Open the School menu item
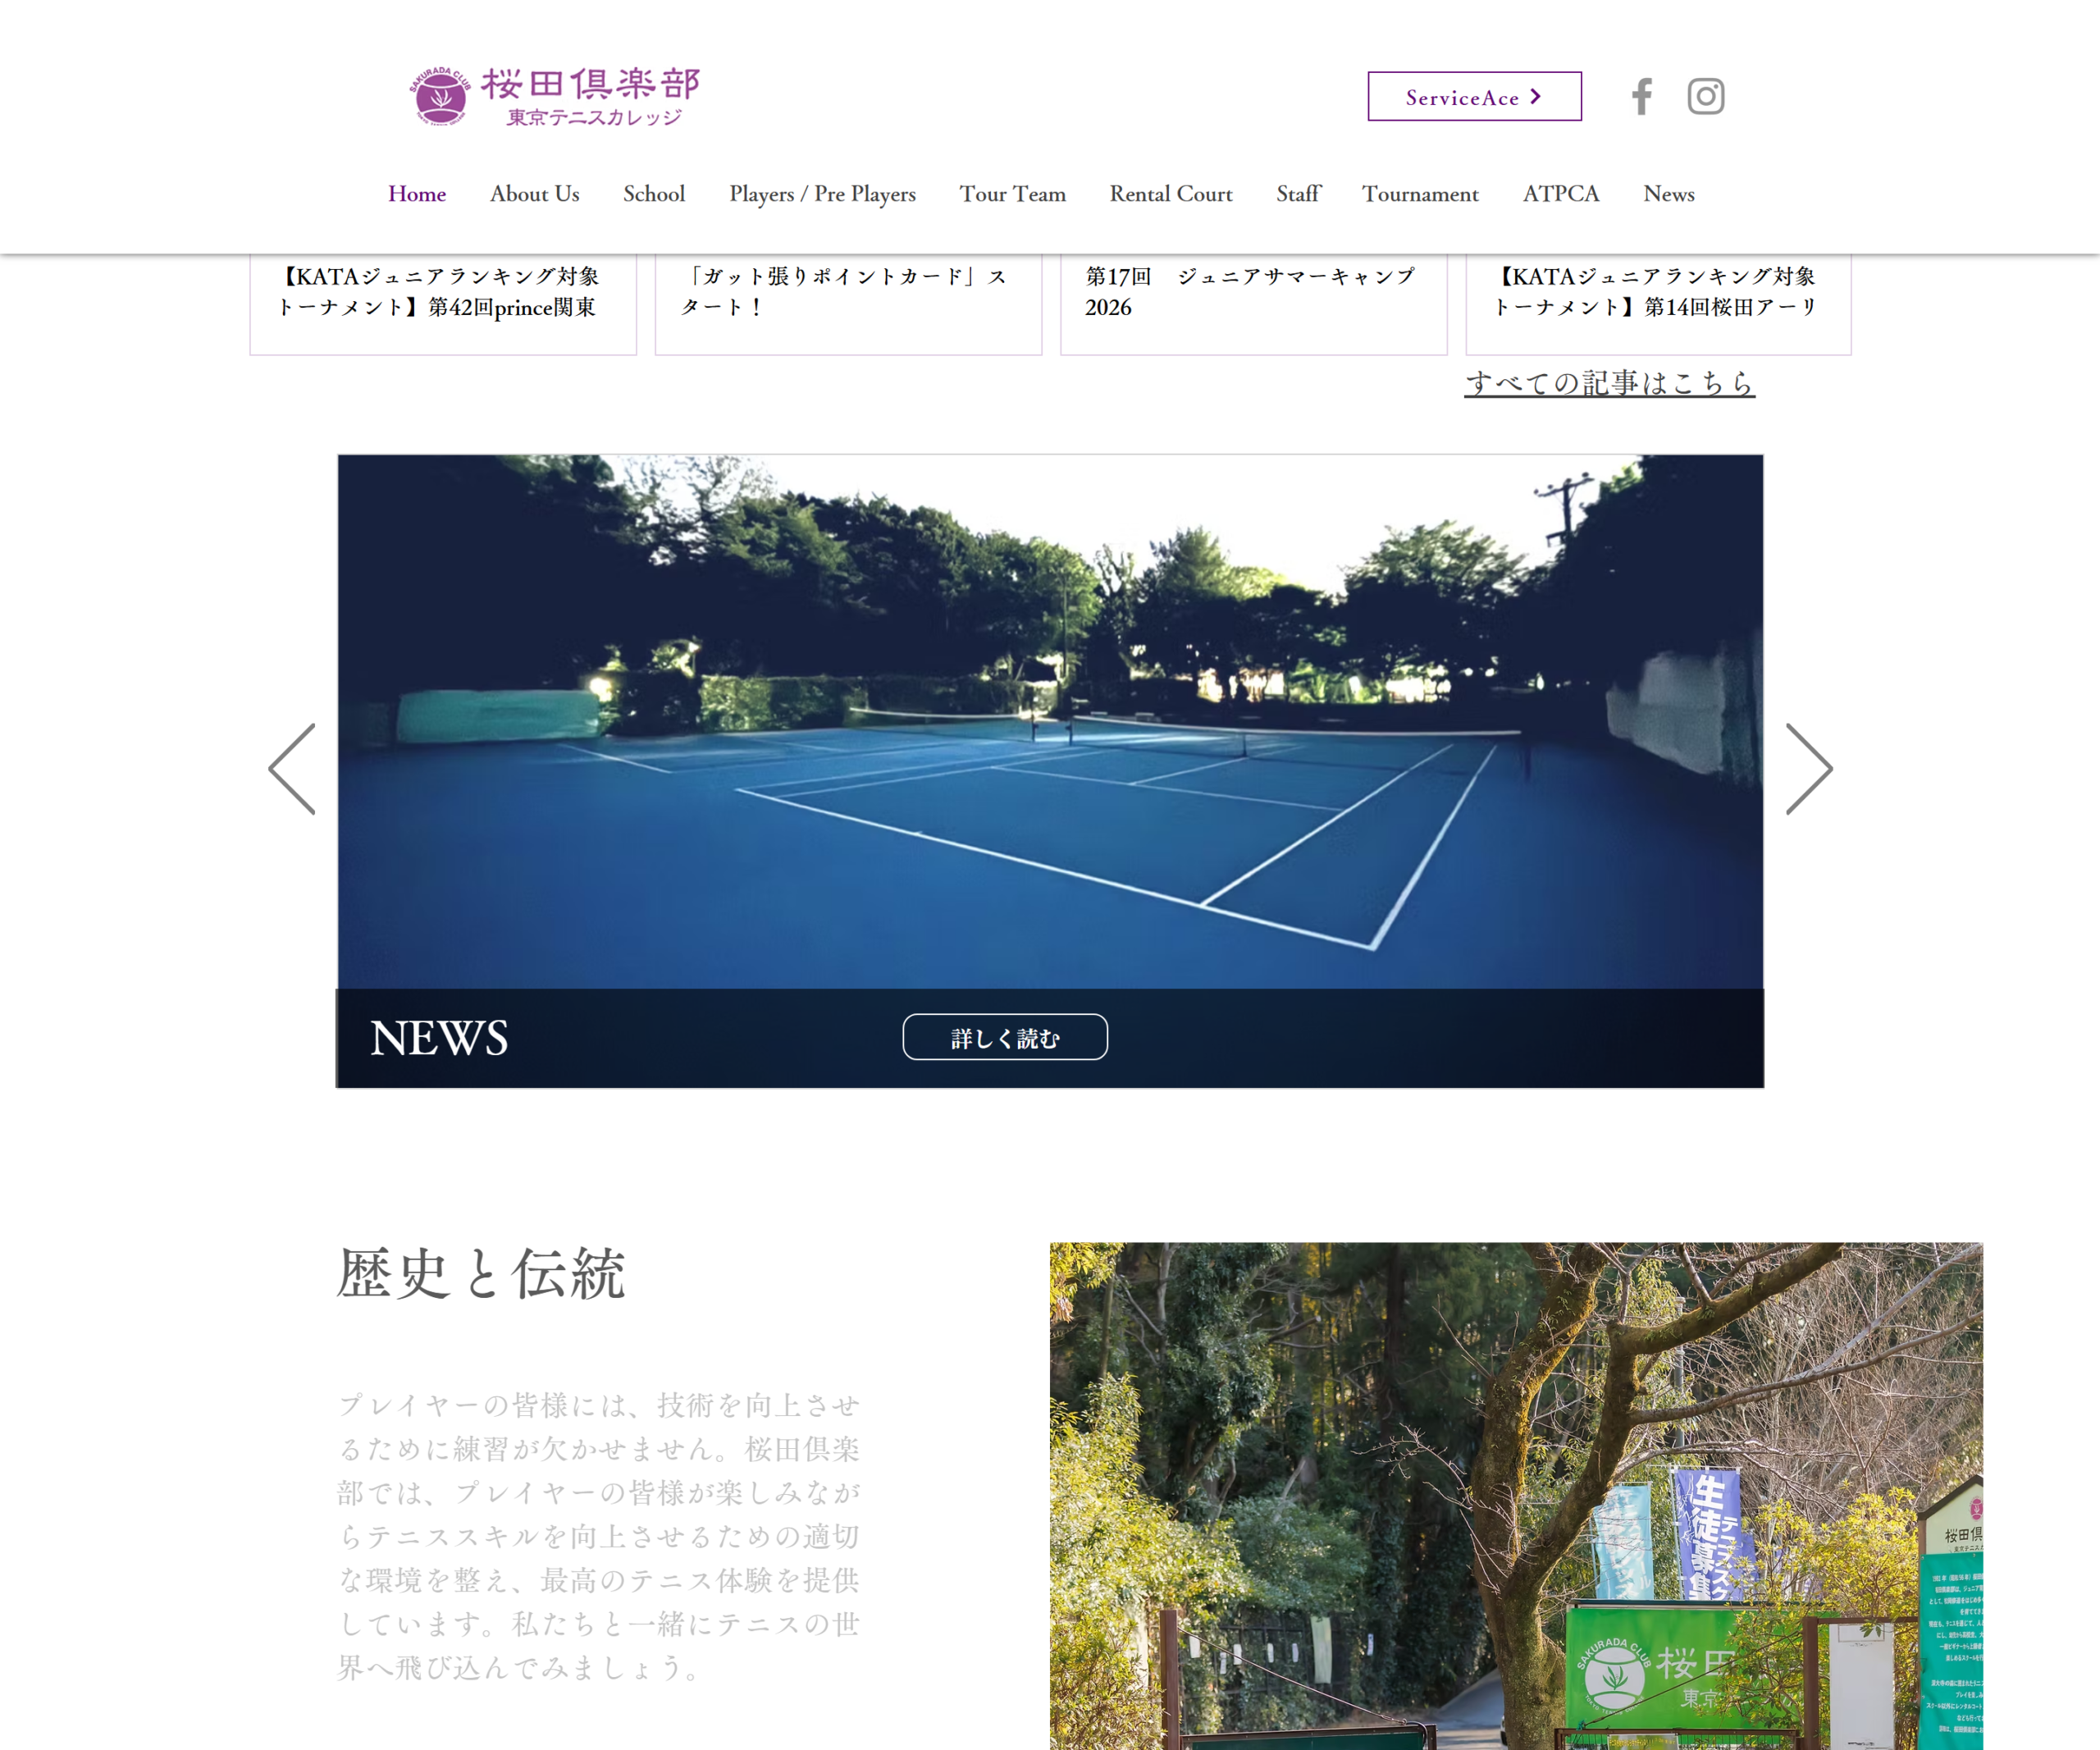The width and height of the screenshot is (2100, 1750). click(654, 194)
